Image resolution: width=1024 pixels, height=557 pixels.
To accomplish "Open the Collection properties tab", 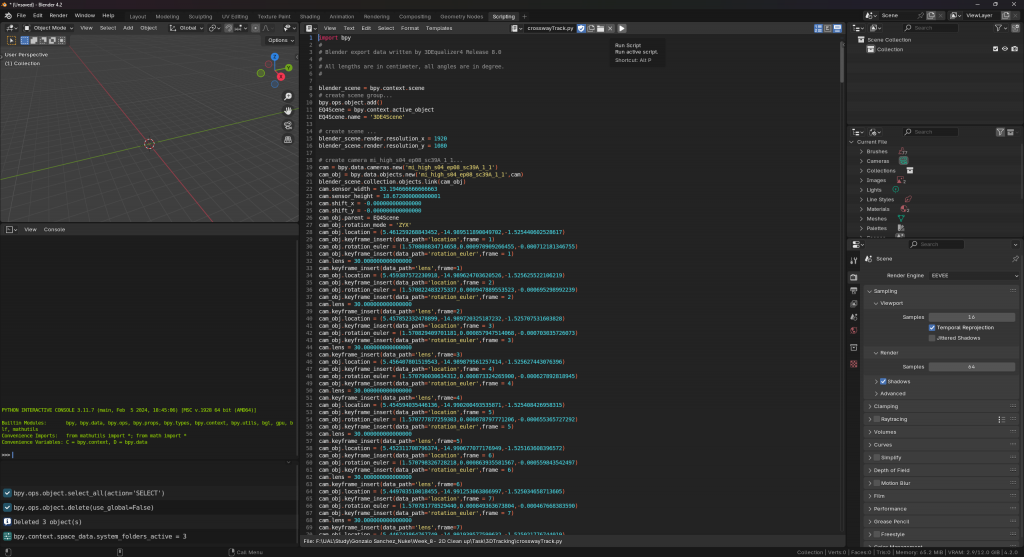I will (854, 347).
